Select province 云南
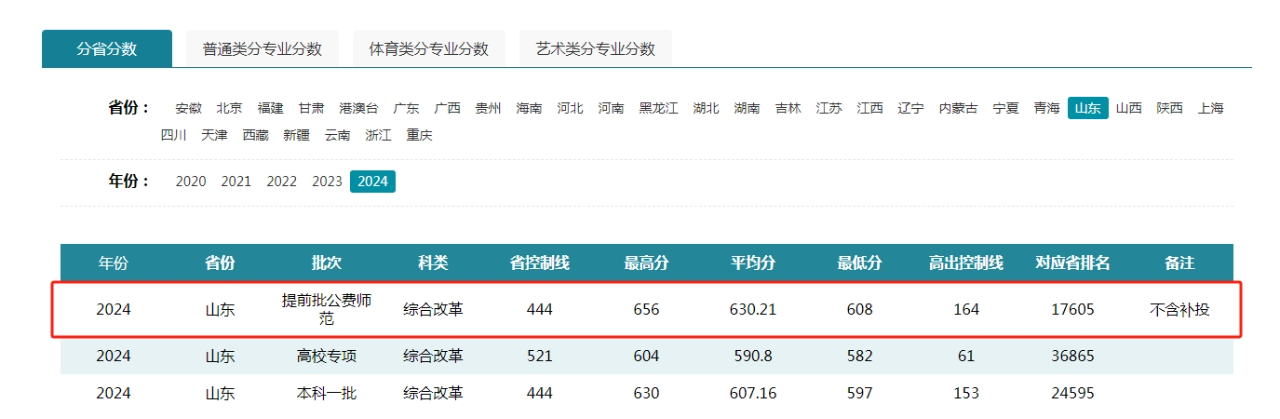Screen dimensions: 1280x419 point(338,135)
